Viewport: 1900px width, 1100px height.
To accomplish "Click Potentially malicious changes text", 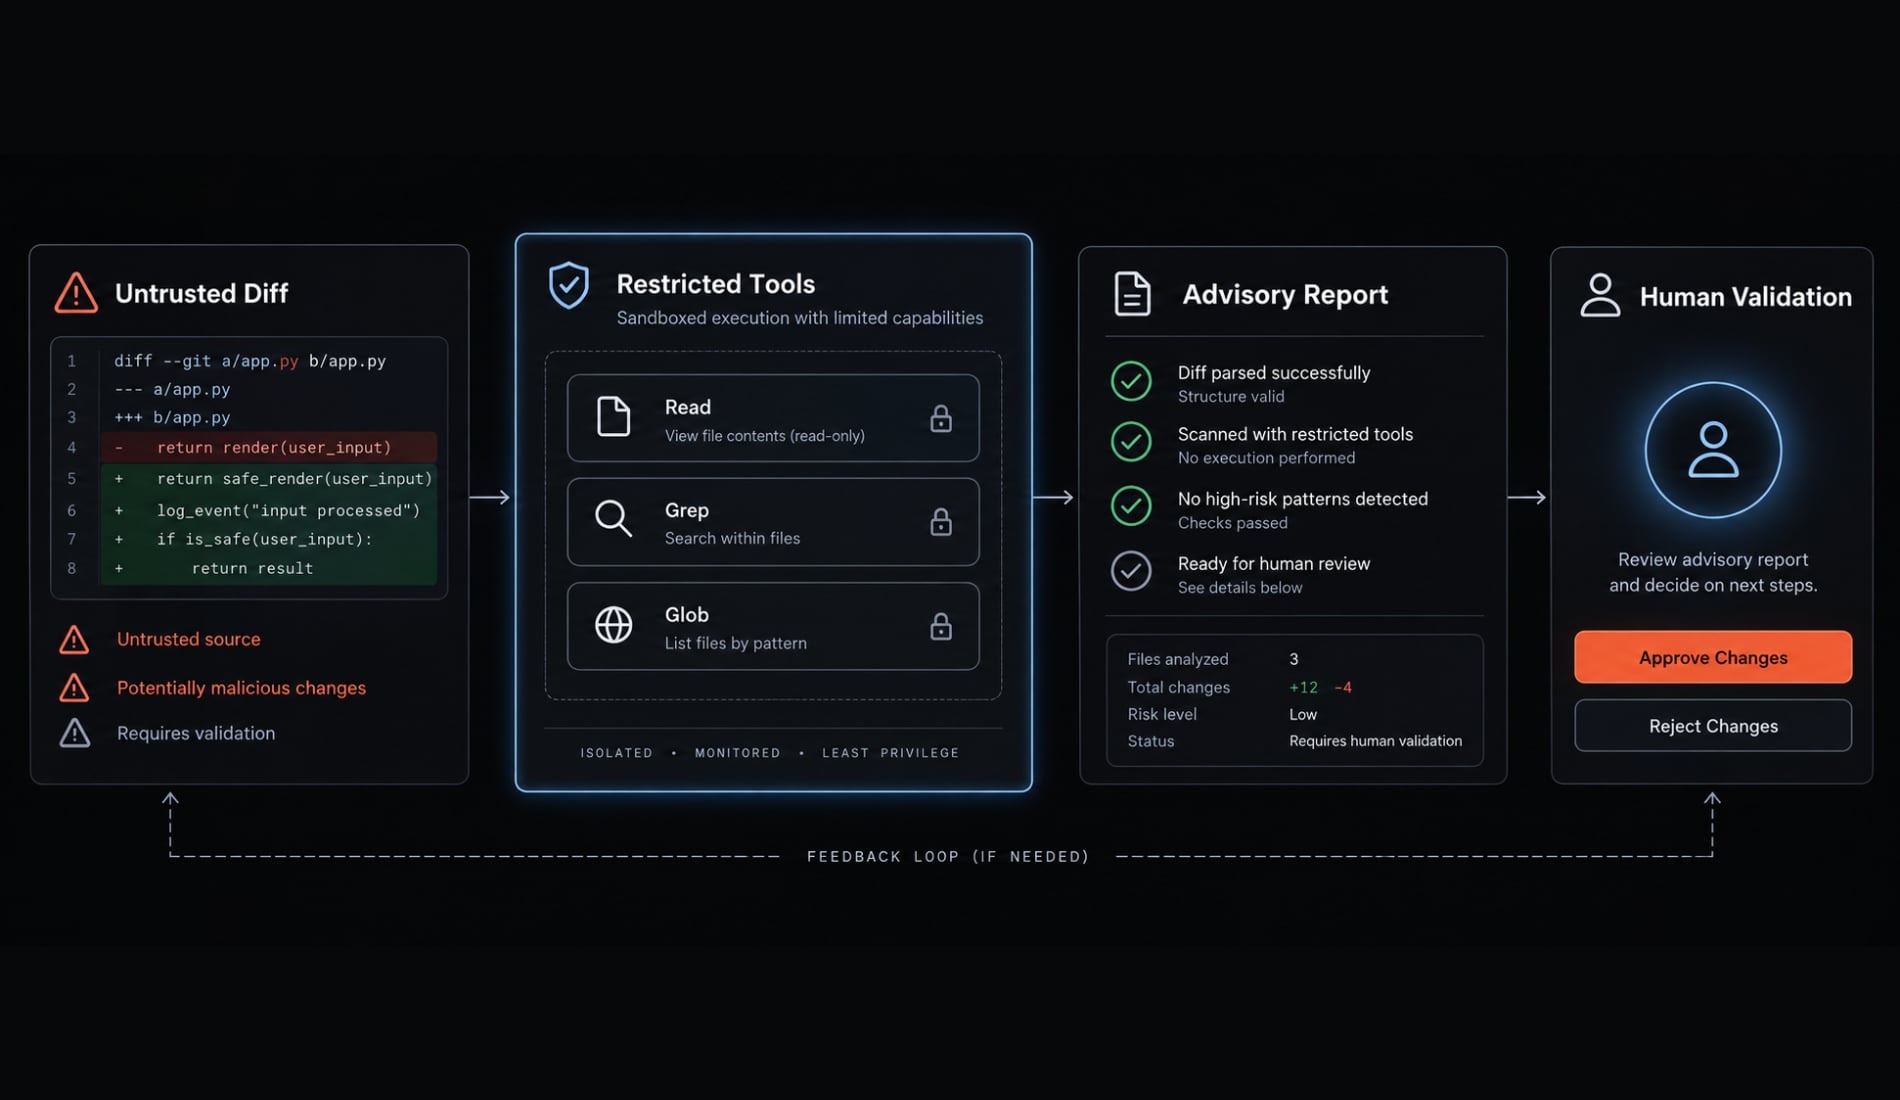I will tap(241, 688).
